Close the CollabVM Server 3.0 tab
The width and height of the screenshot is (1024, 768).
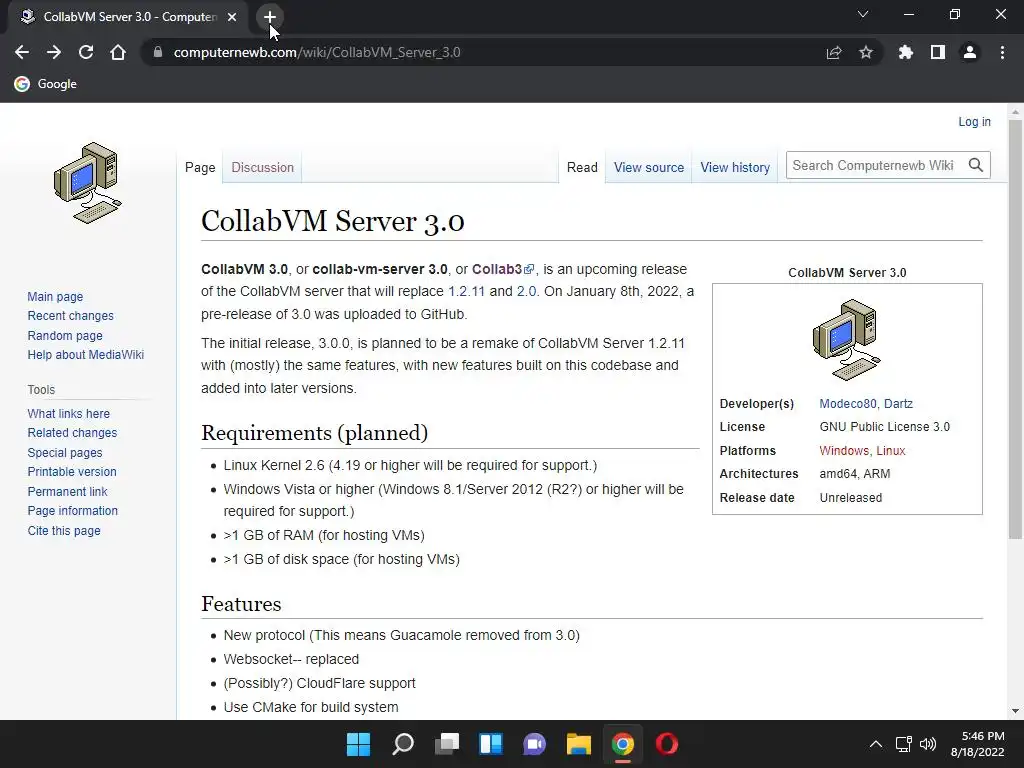[232, 17]
